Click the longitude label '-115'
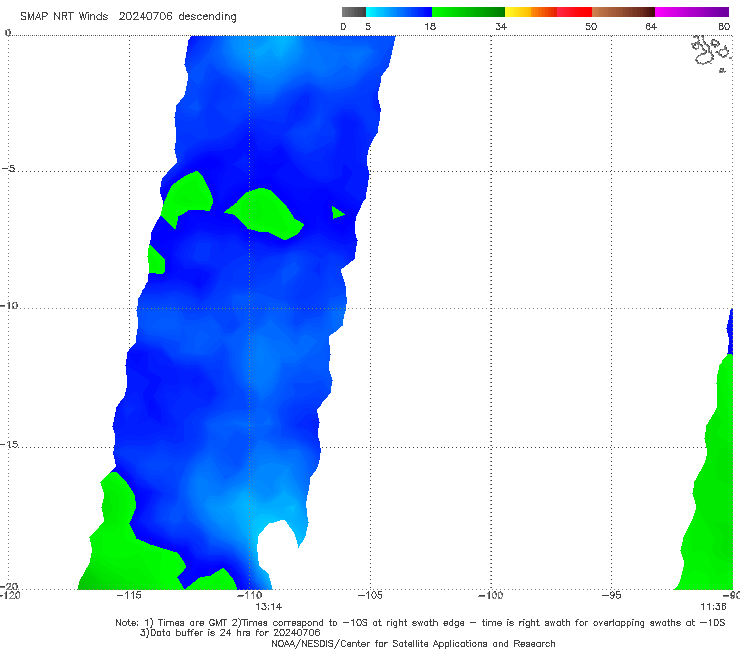Viewport: 740px width, 650px height. [129, 595]
